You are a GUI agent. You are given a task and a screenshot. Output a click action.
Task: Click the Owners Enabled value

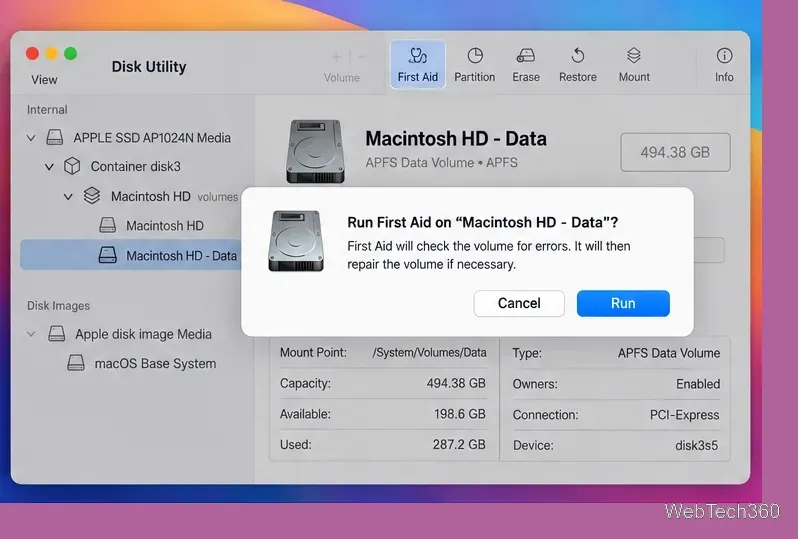(x=698, y=384)
